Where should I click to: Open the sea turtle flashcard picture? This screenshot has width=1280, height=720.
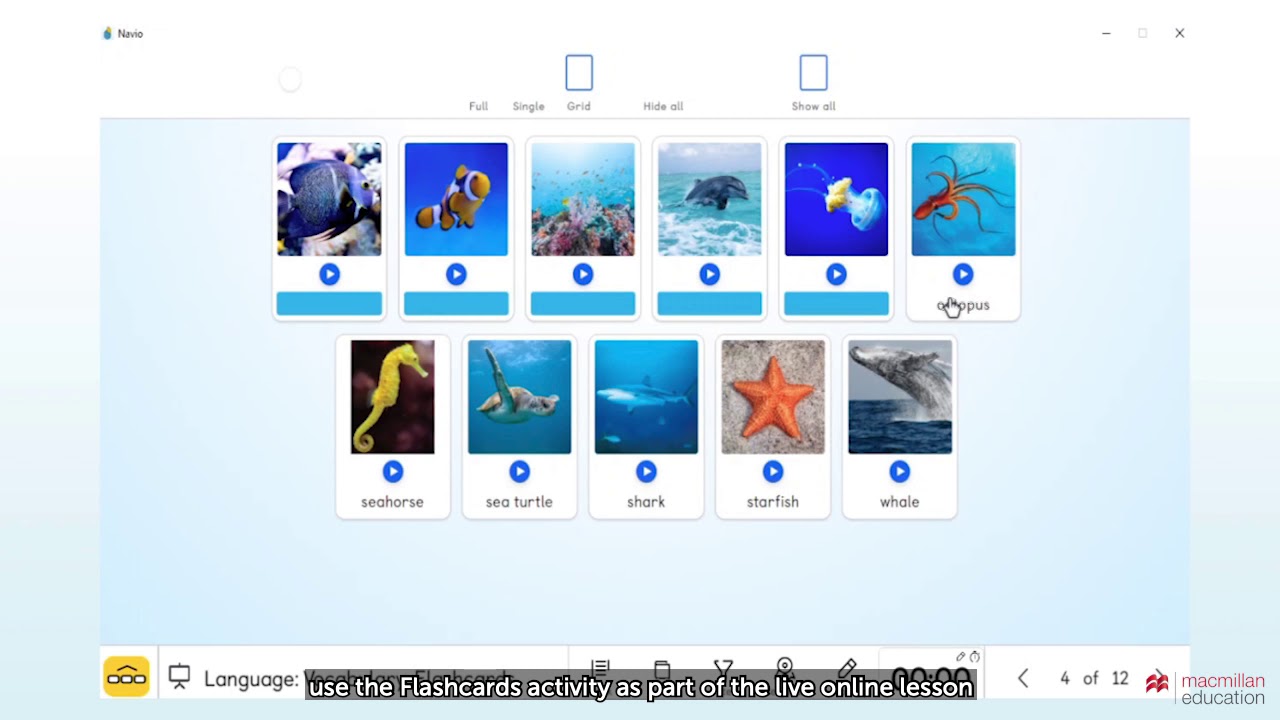pos(519,397)
